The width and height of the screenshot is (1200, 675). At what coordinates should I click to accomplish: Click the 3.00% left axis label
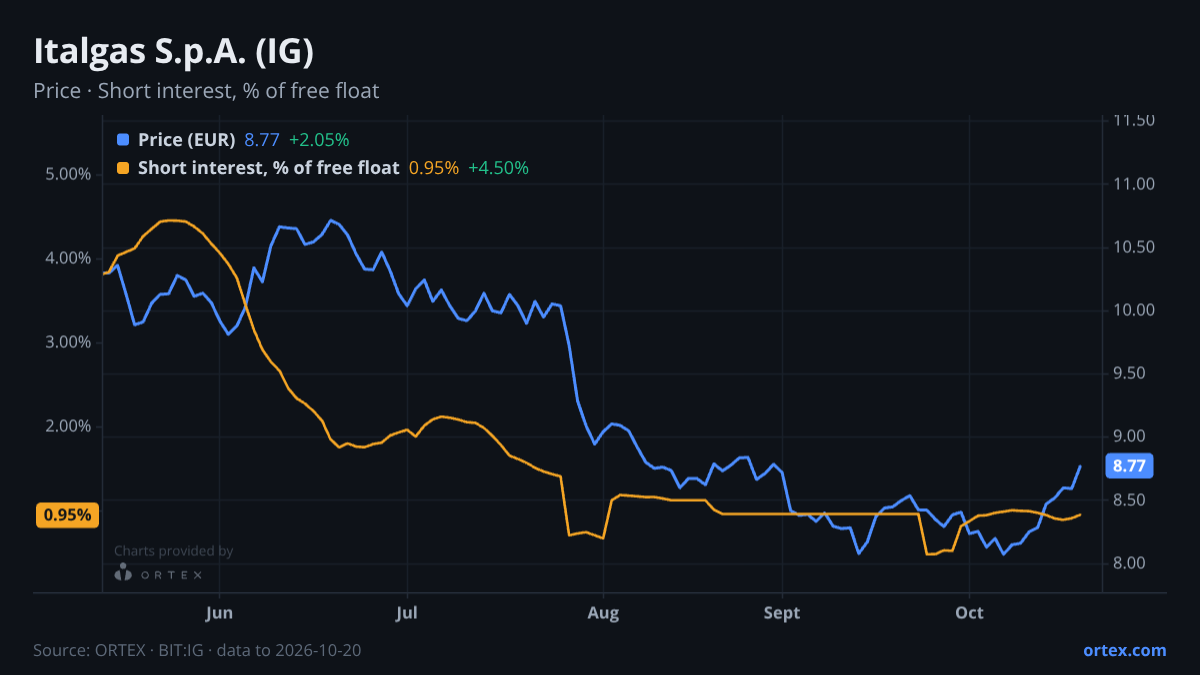[68, 342]
